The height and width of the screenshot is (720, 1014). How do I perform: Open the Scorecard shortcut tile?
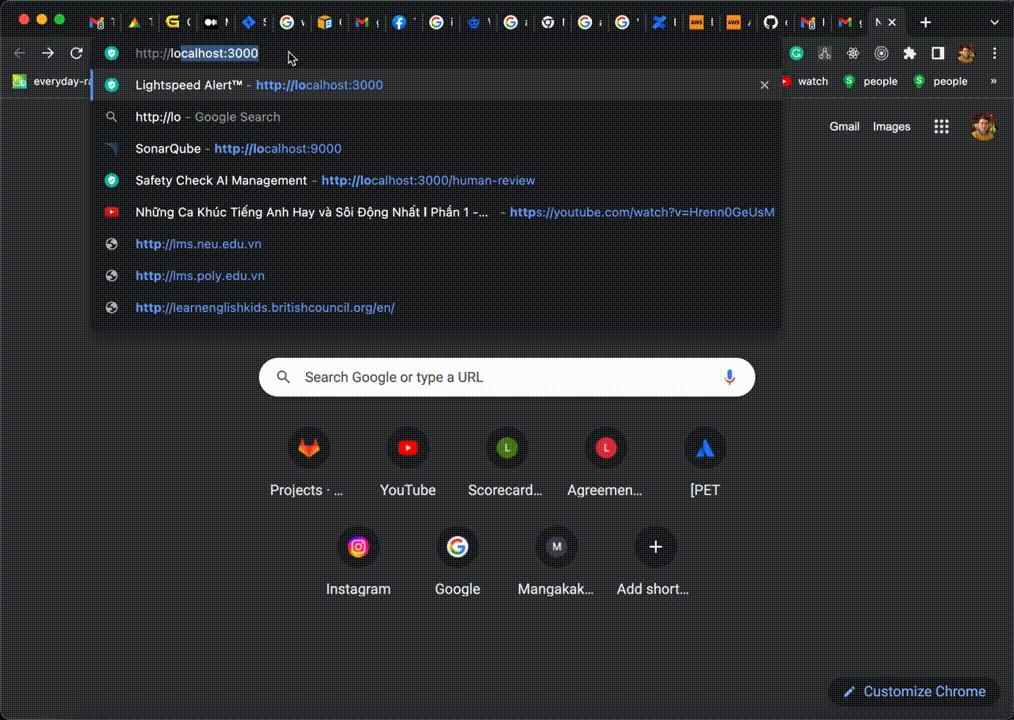click(x=507, y=463)
